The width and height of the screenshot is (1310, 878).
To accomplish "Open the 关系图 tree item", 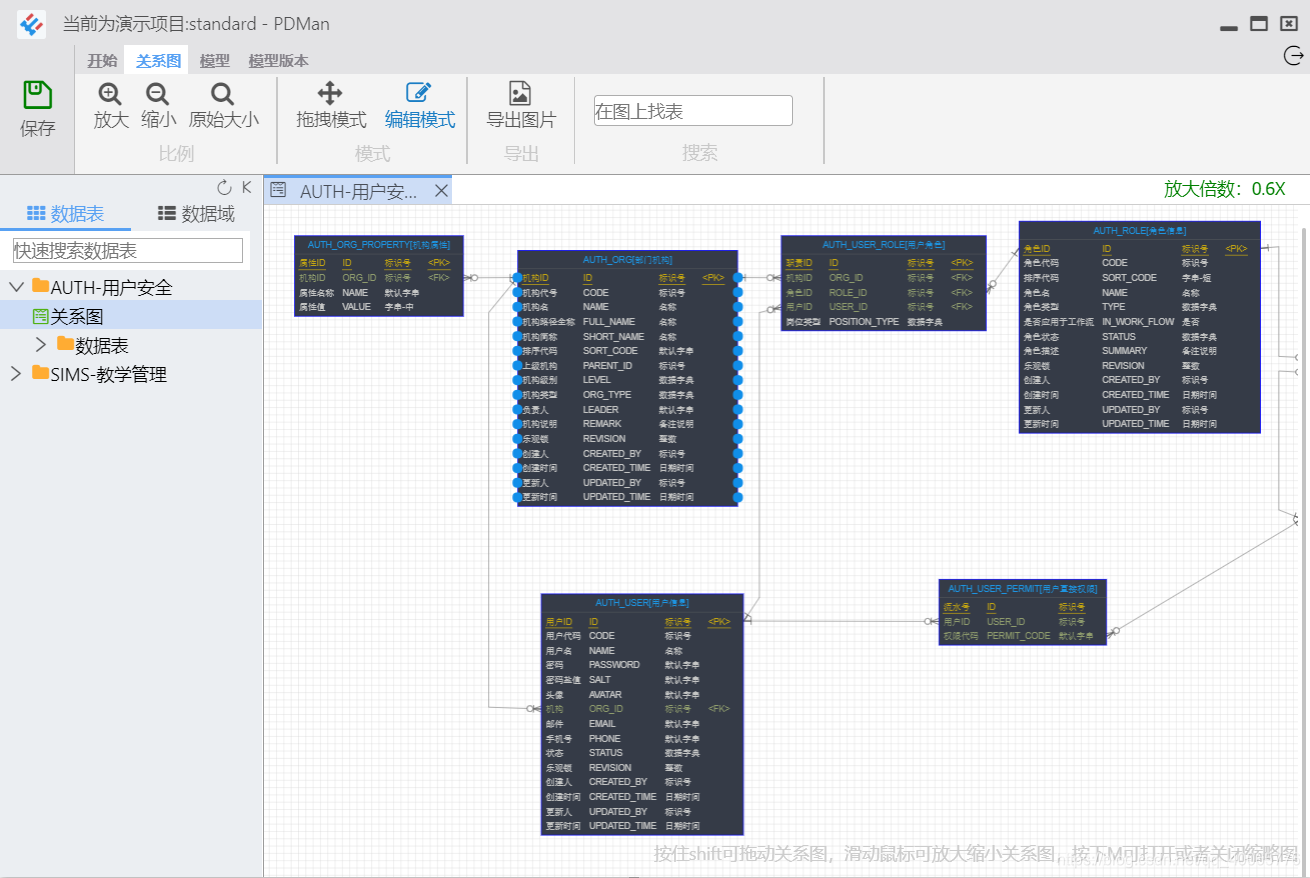I will tap(77, 316).
